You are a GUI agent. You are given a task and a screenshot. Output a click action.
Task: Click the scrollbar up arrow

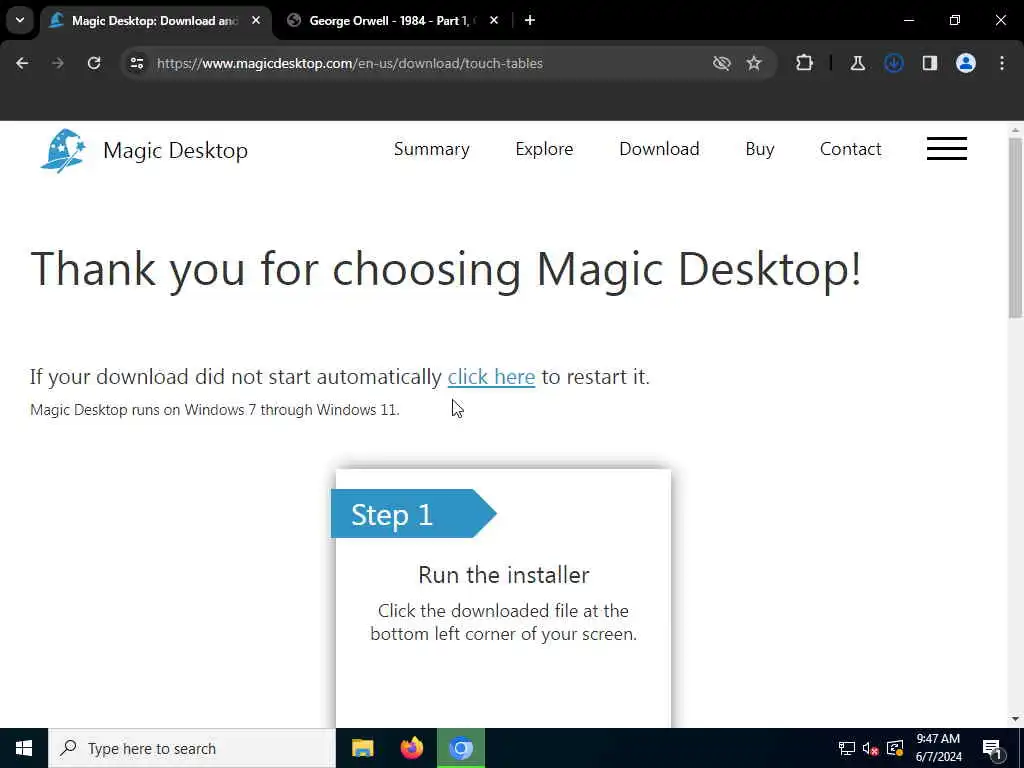click(x=1016, y=130)
